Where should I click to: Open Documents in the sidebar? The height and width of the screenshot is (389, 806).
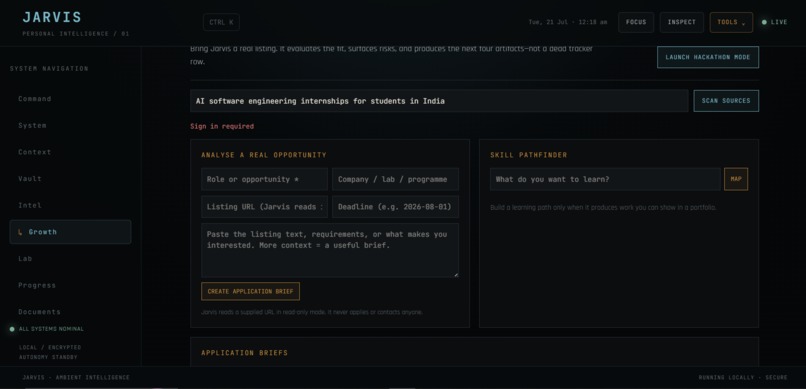70,312
